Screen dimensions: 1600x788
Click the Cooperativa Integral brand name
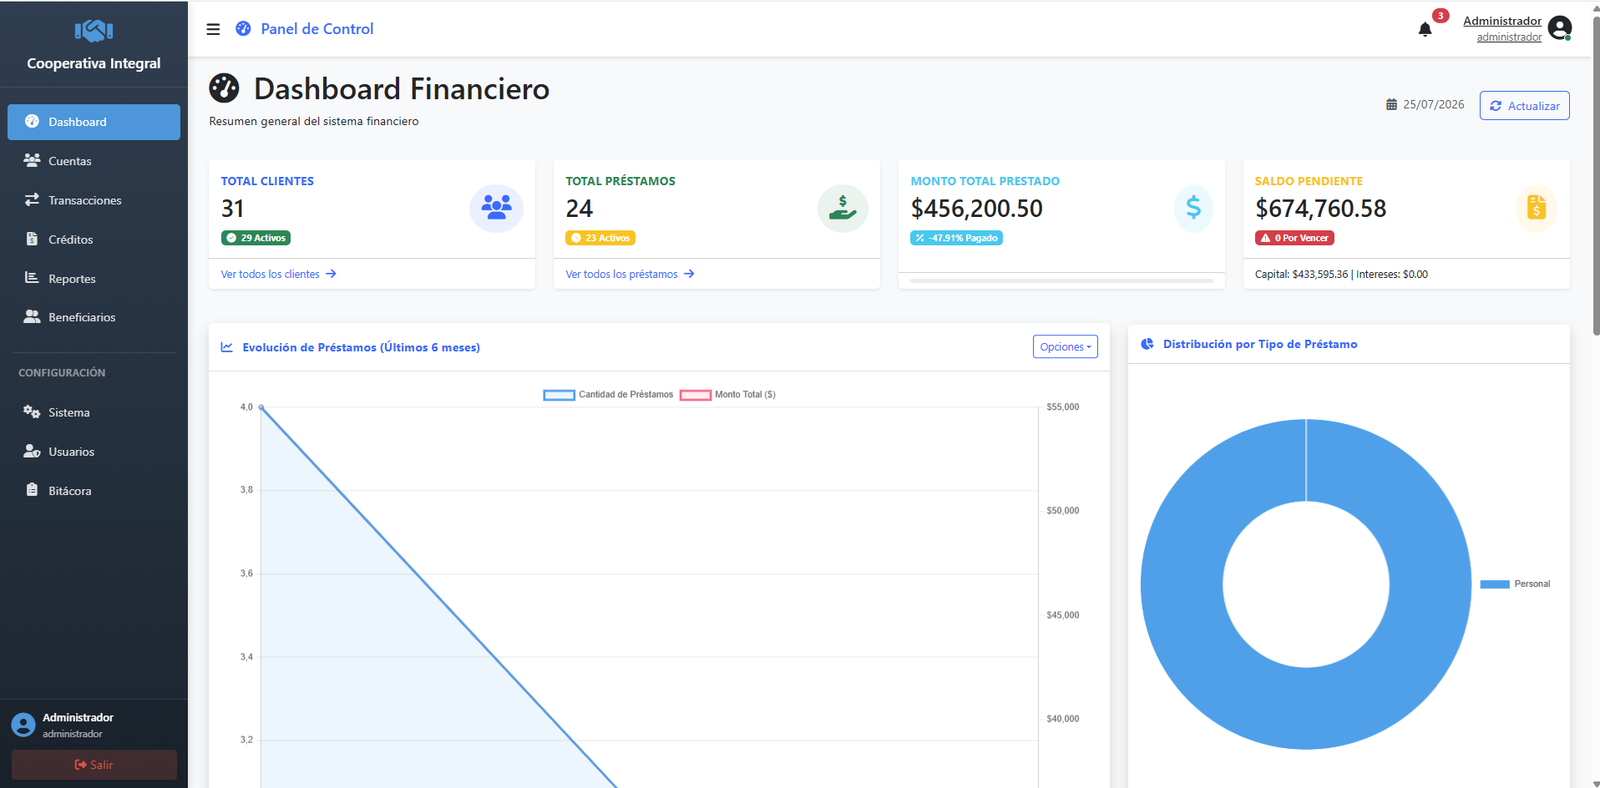[x=94, y=63]
